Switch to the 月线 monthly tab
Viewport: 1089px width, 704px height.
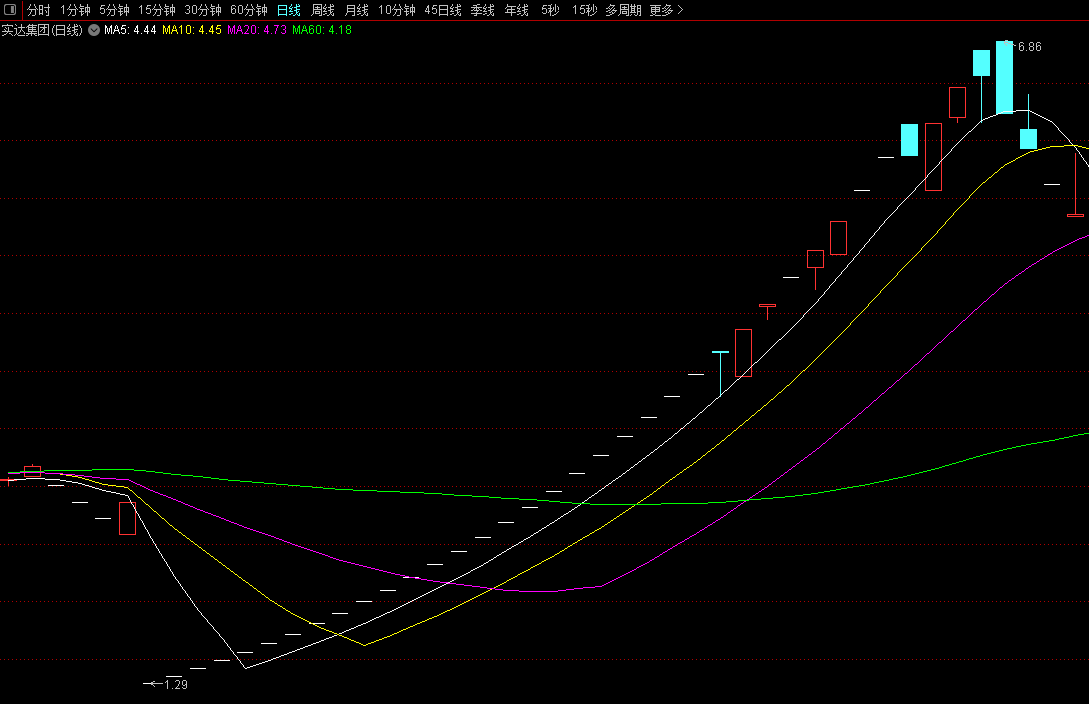pos(356,10)
